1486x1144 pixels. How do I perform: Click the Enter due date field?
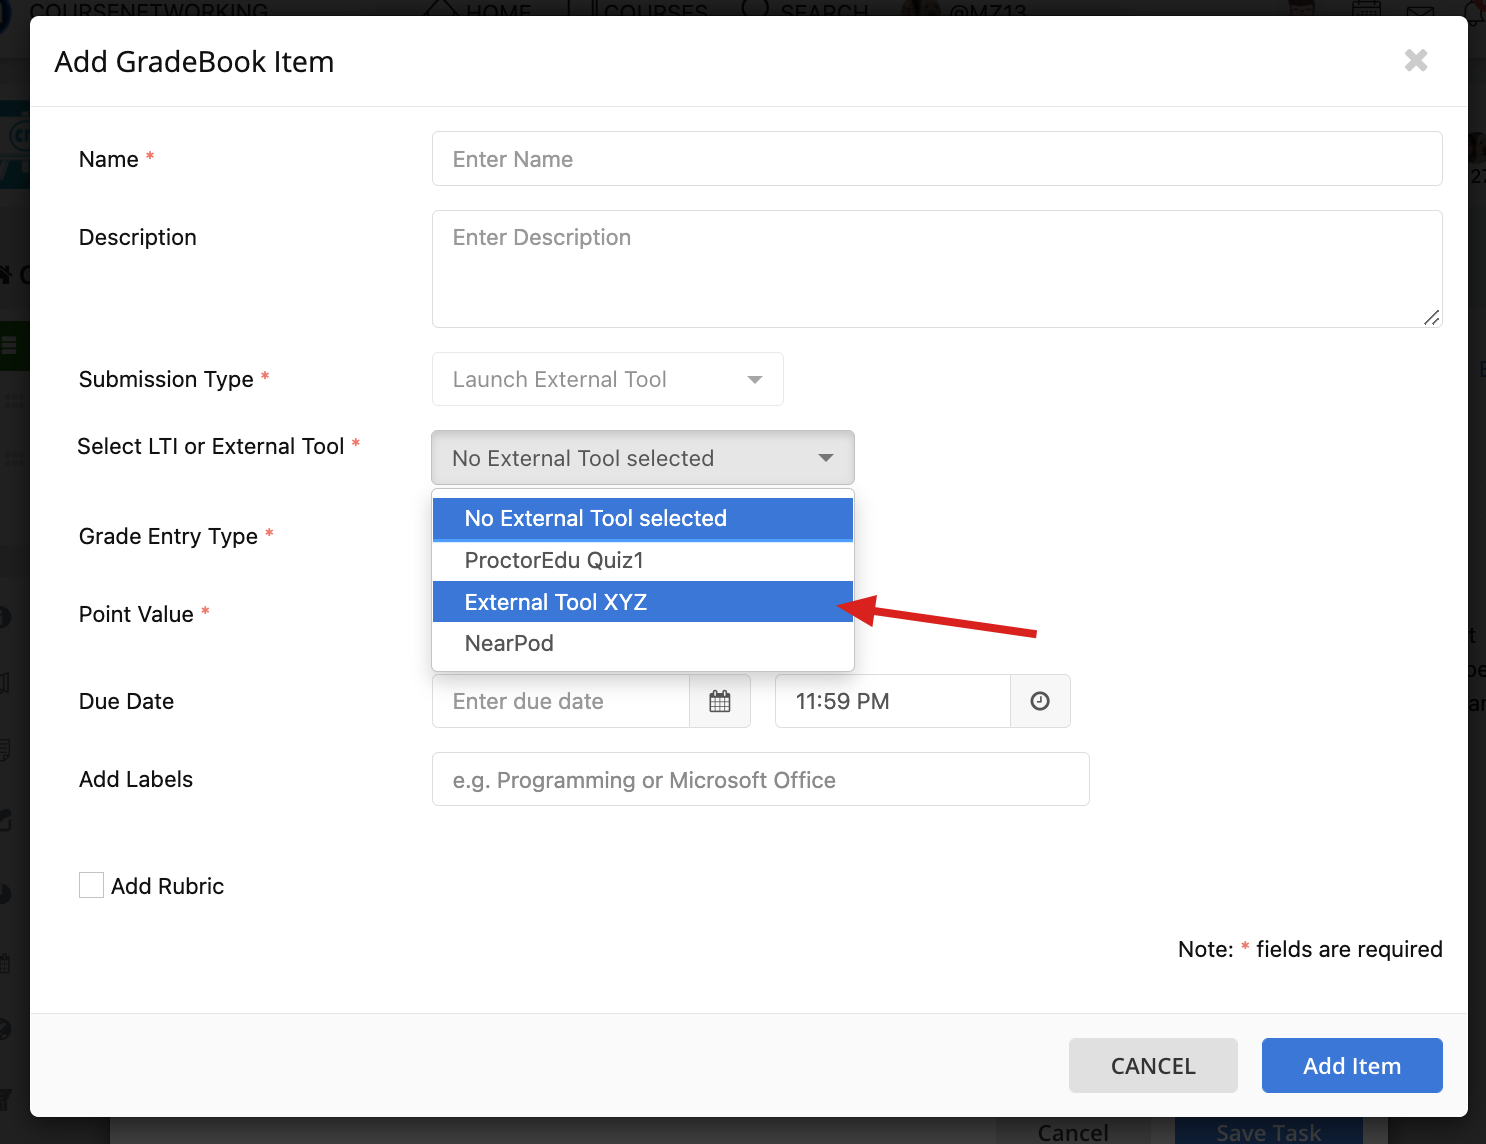point(561,701)
